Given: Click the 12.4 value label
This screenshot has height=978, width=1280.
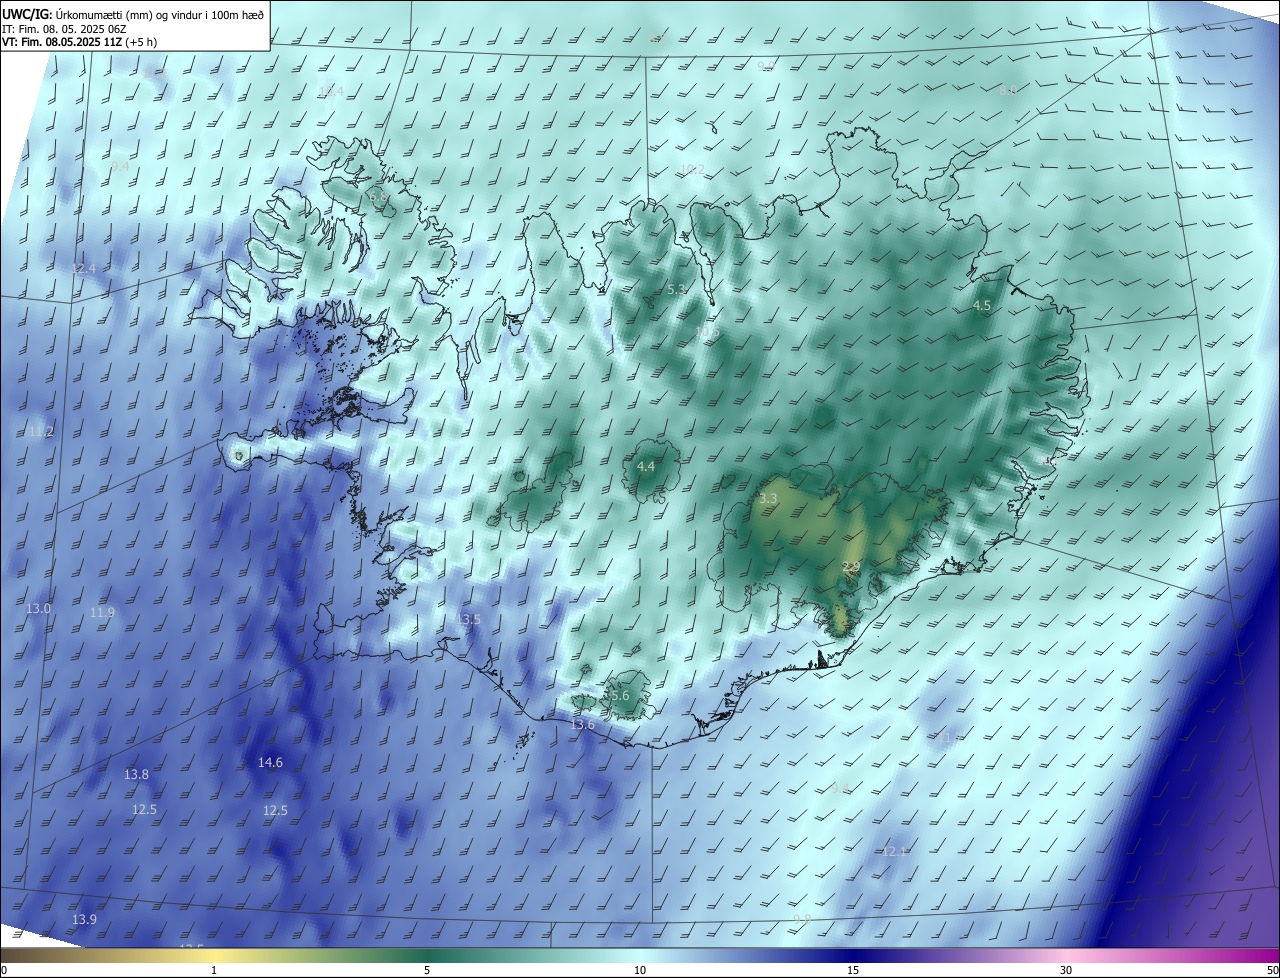Looking at the screenshot, I should click(84, 269).
